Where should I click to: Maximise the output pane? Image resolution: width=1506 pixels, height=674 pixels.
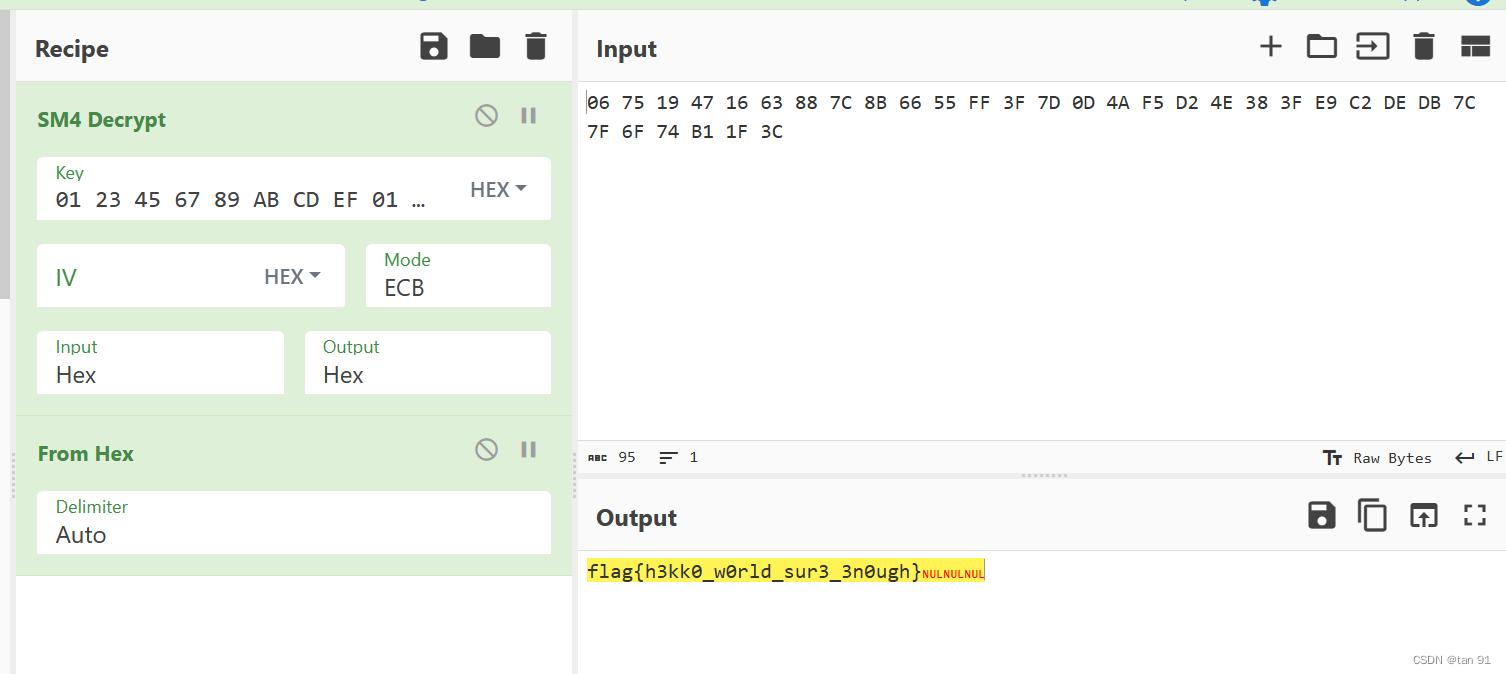1475,515
